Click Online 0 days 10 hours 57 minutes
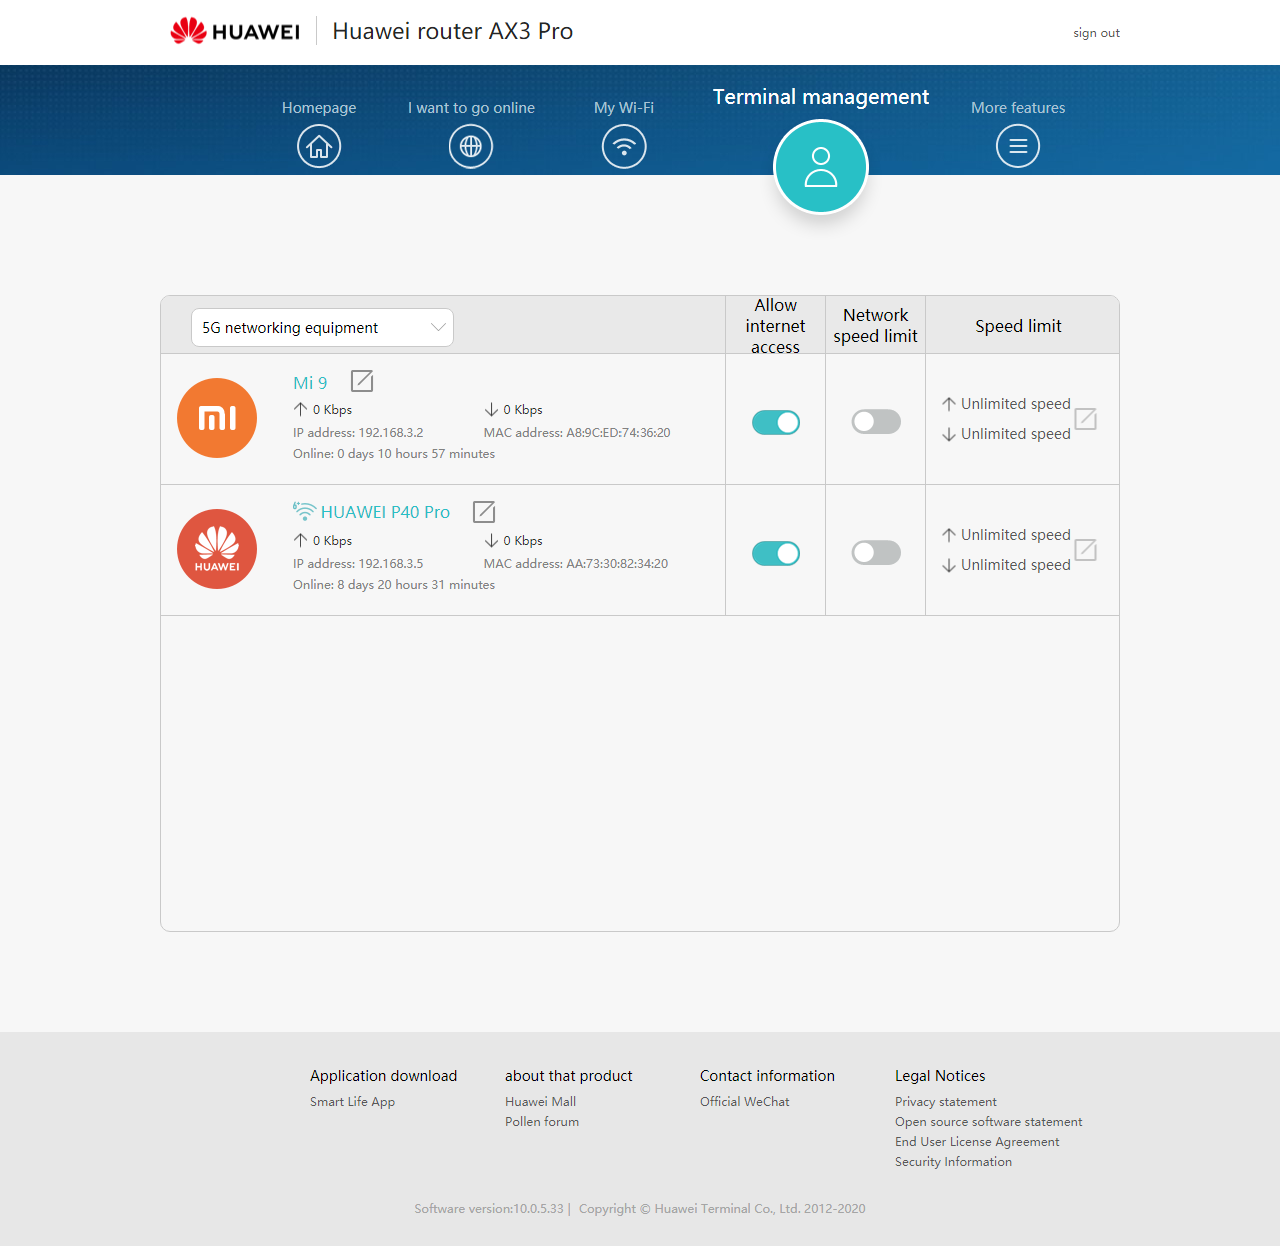 click(x=394, y=454)
